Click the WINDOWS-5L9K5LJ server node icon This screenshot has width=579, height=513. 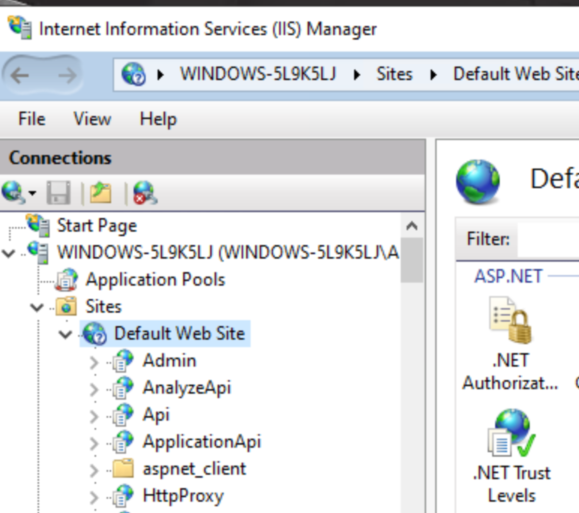click(38, 253)
